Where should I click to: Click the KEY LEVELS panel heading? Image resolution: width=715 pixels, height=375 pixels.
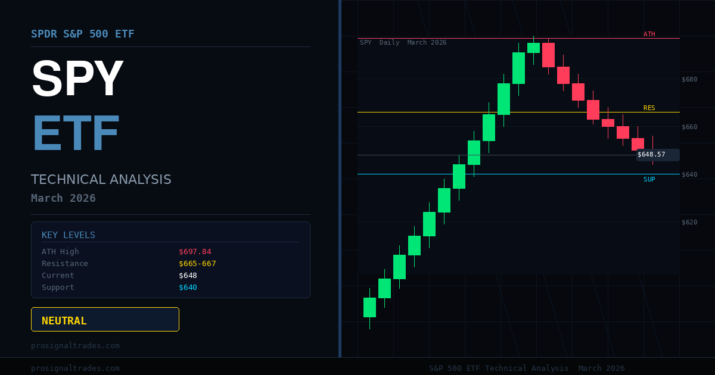tap(68, 235)
